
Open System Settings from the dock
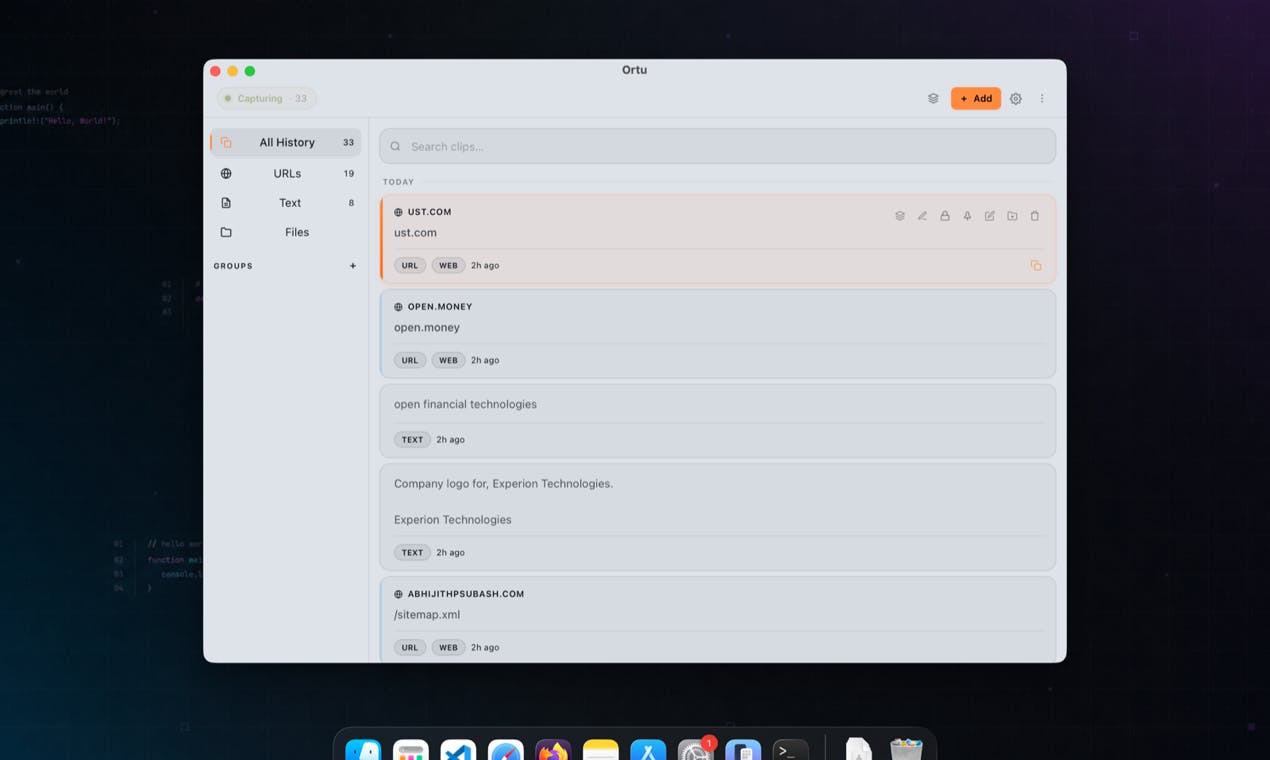pos(696,750)
